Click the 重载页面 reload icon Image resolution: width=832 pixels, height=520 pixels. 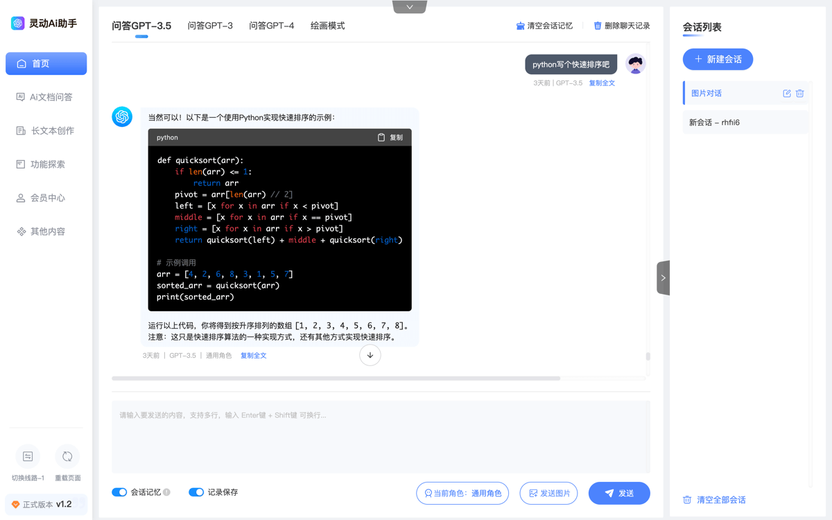[67, 456]
